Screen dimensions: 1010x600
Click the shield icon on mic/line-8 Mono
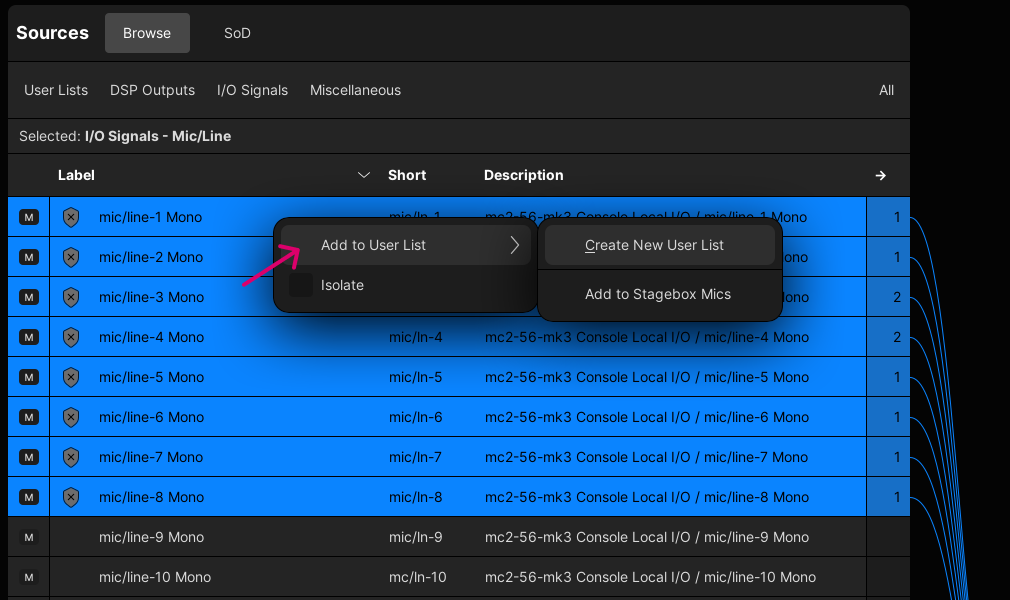(71, 497)
